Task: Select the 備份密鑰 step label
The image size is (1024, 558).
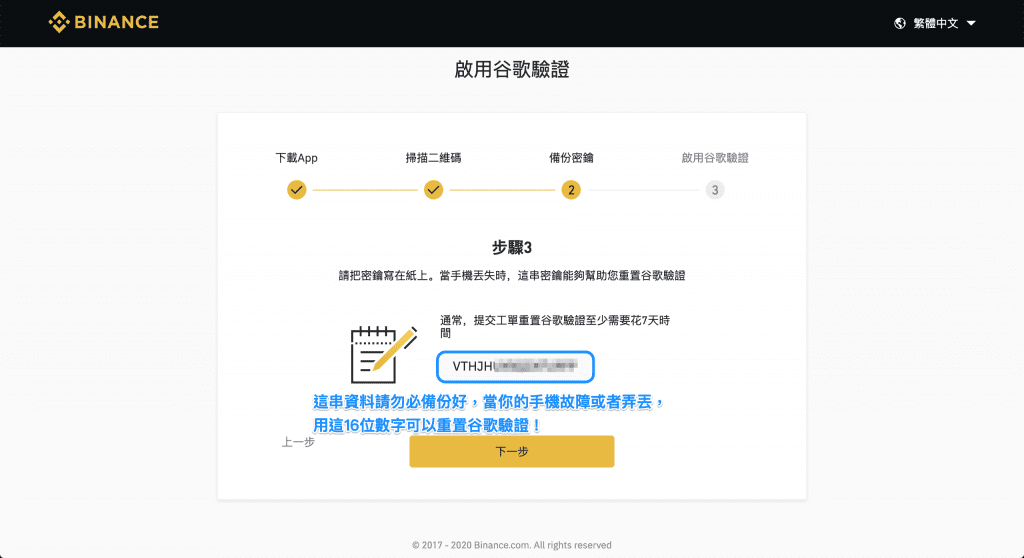Action: [571, 158]
